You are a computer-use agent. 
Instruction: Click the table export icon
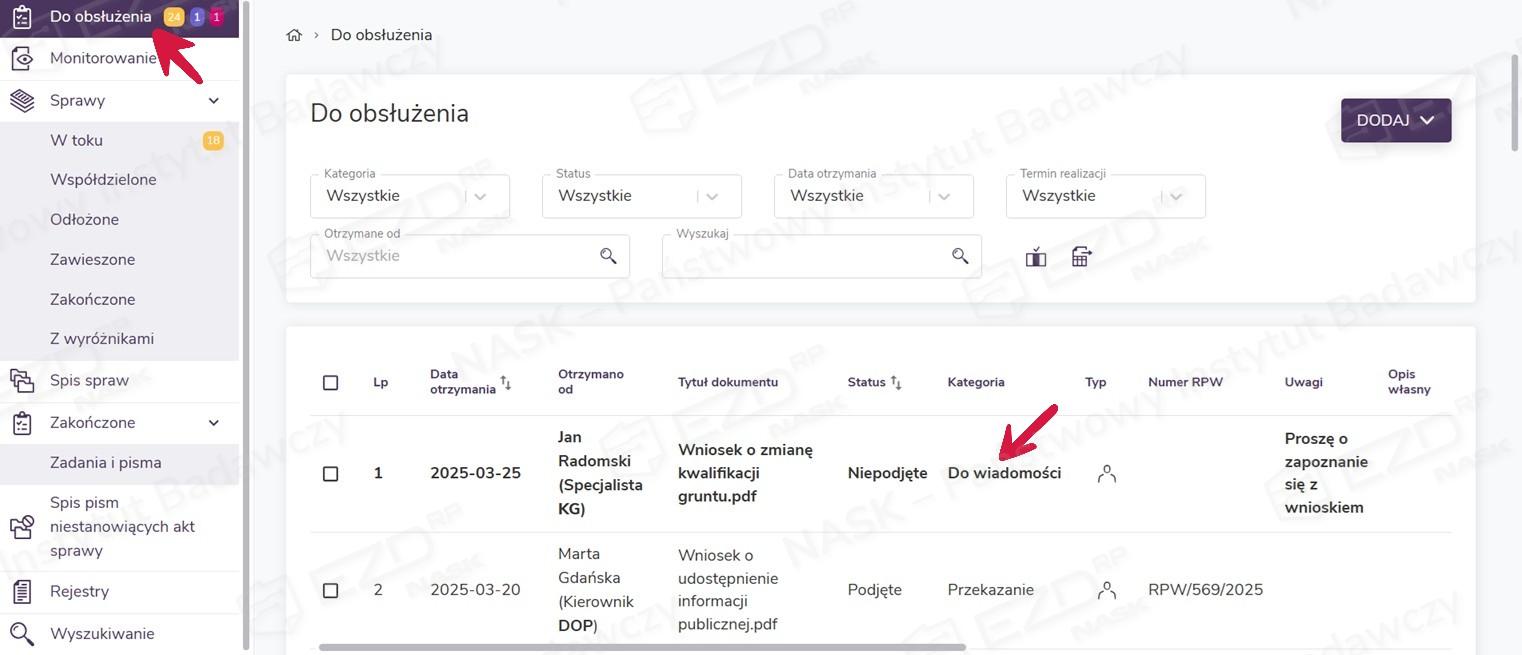(x=1081, y=257)
